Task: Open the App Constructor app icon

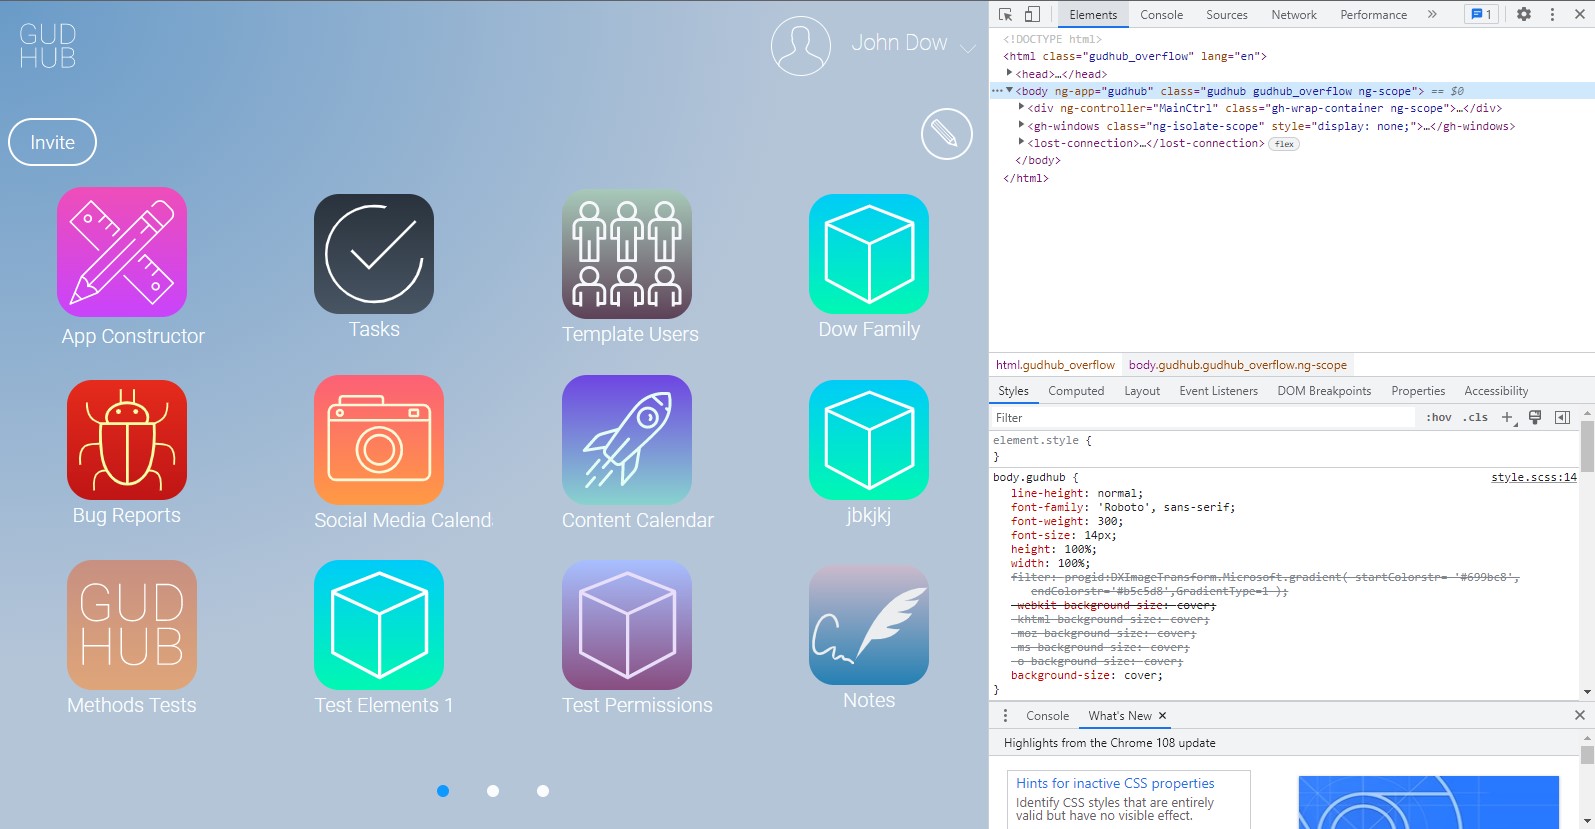Action: point(122,252)
